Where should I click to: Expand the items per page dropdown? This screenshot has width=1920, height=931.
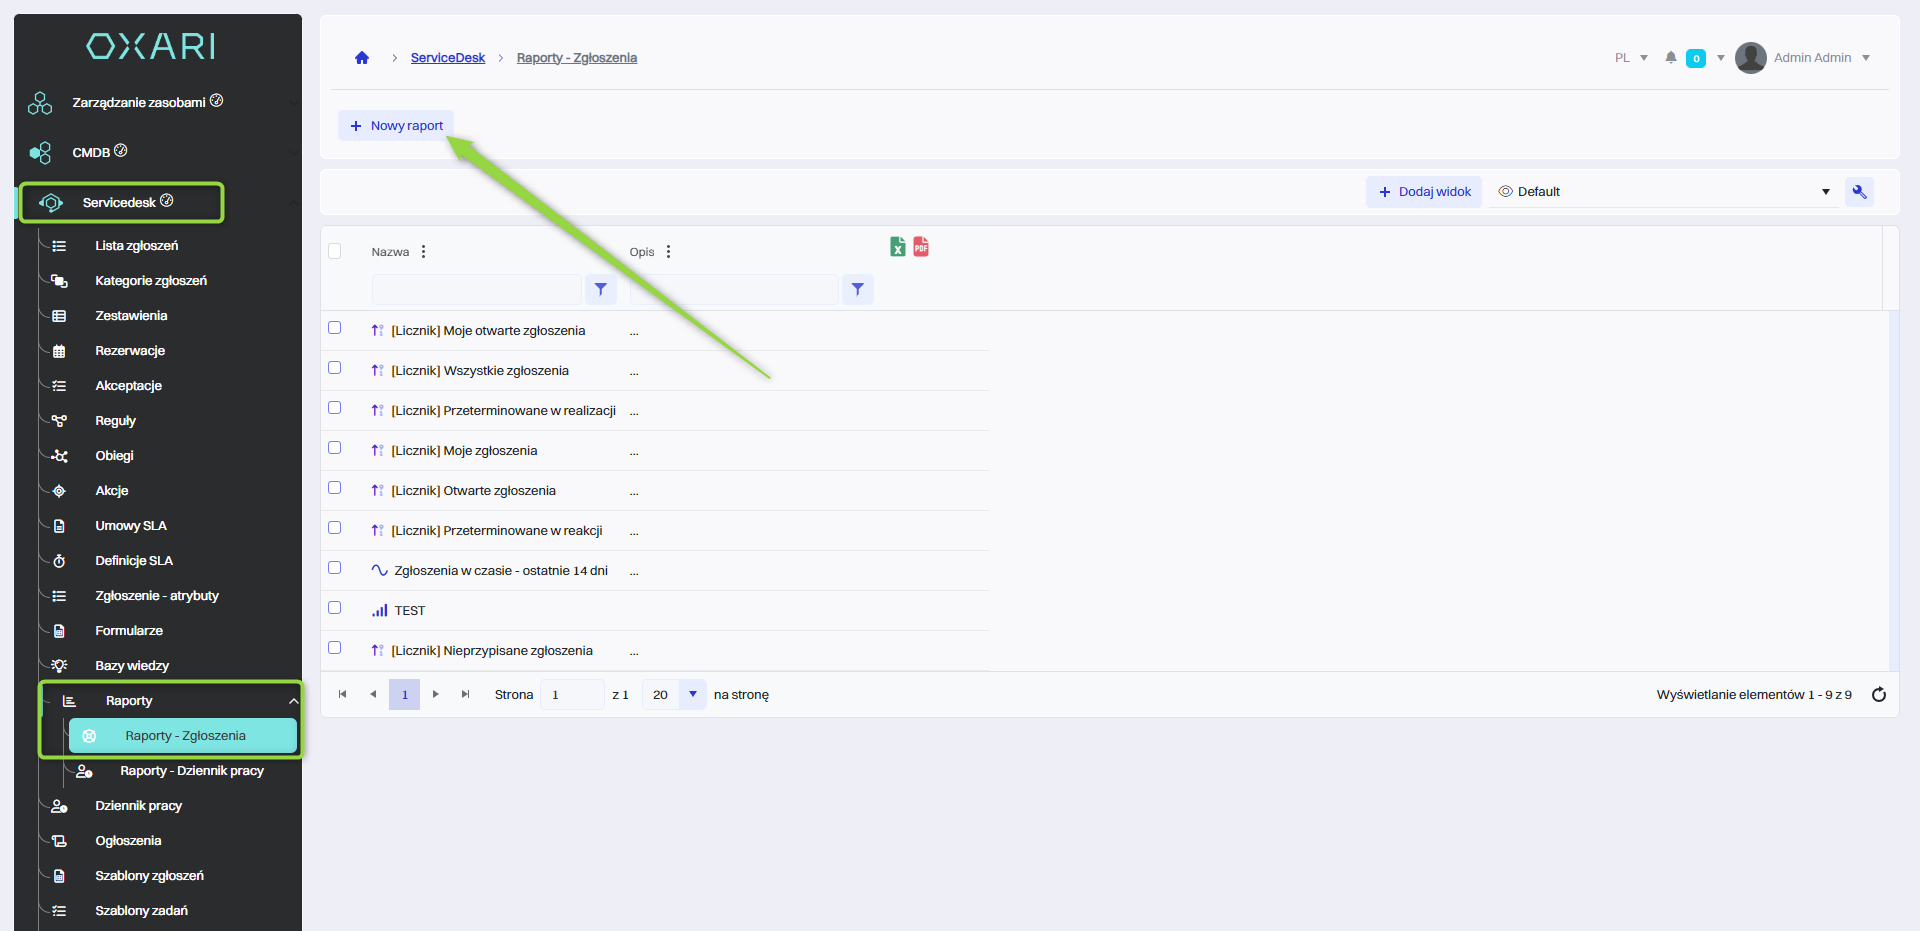coord(692,694)
